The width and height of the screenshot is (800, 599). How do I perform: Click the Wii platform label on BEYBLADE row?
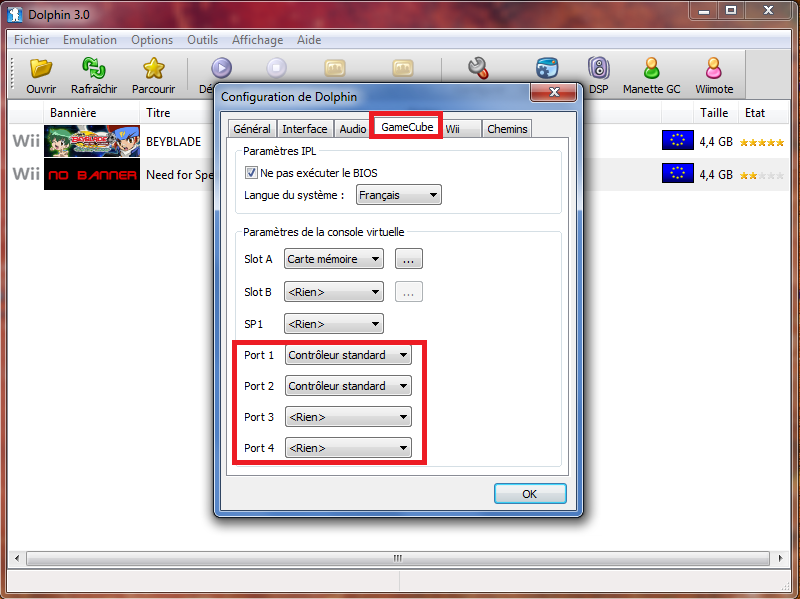pyautogui.click(x=26, y=141)
